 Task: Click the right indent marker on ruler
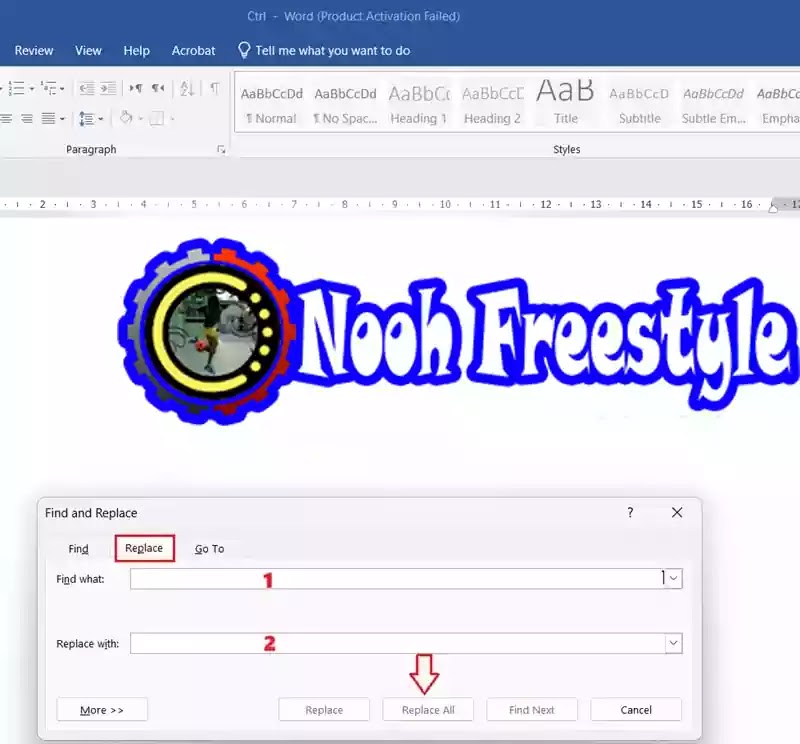pyautogui.click(x=773, y=208)
